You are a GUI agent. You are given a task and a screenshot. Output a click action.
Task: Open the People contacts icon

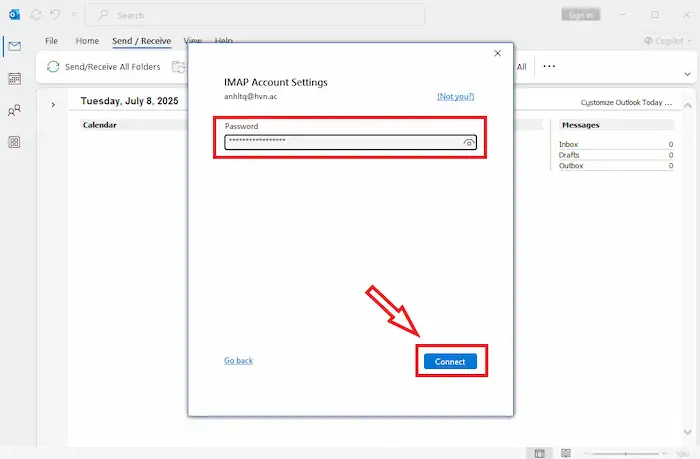(14, 111)
